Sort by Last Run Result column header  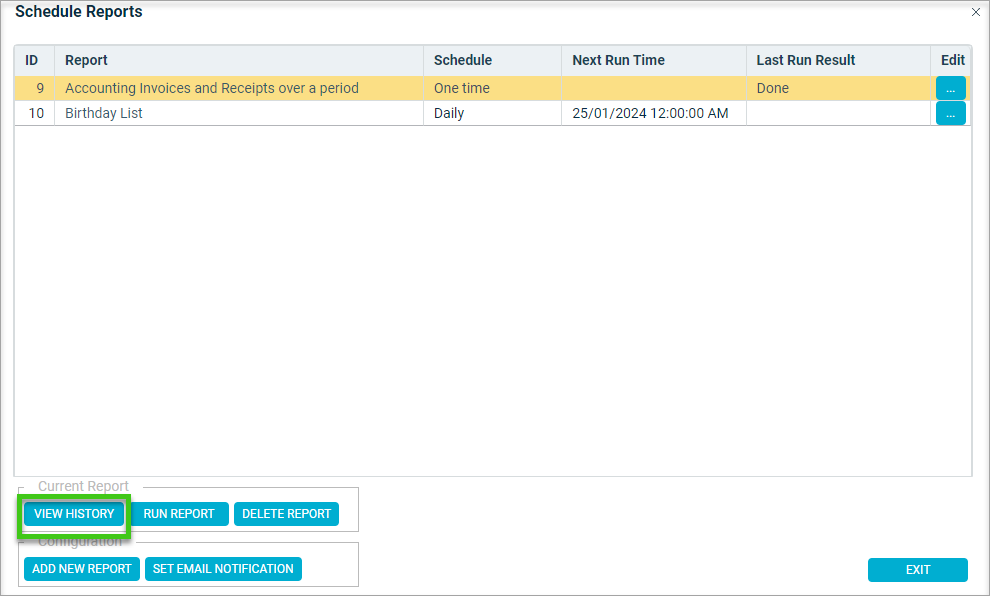click(838, 61)
